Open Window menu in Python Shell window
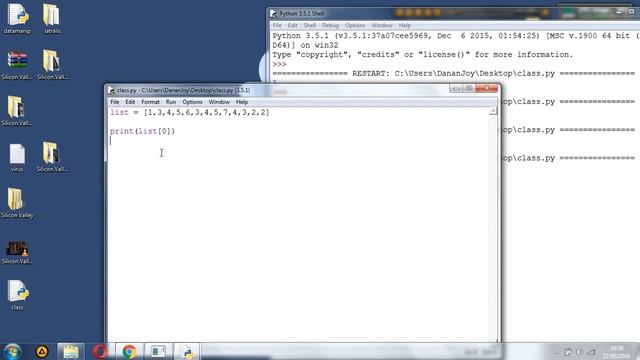The width and height of the screenshot is (640, 360). pyautogui.click(x=382, y=25)
